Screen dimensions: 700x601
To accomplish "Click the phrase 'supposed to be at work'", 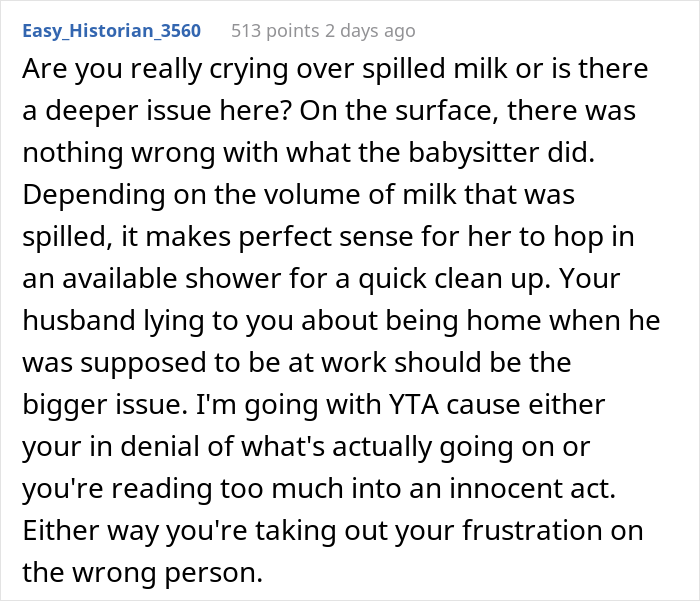I will (233, 363).
